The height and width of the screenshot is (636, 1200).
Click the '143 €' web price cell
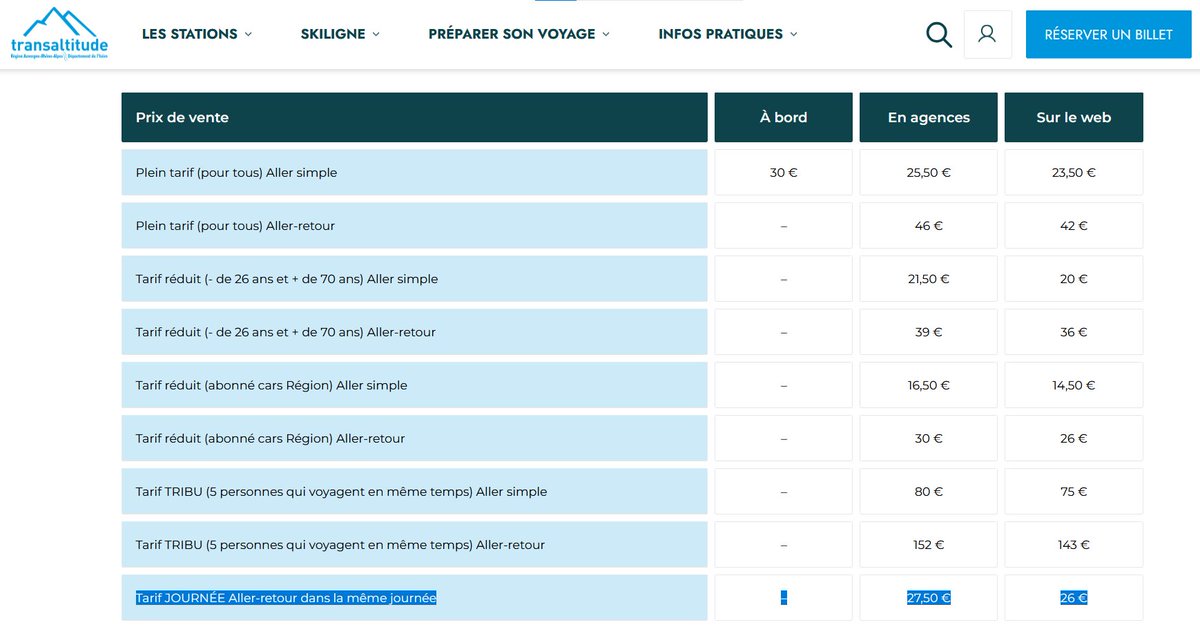1074,545
